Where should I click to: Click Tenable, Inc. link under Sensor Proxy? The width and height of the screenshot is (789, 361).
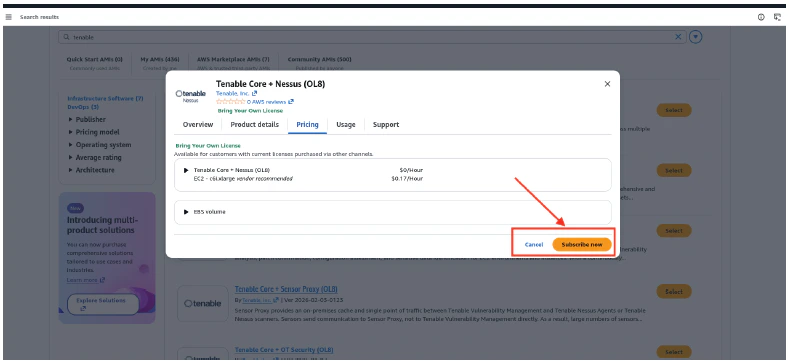tap(257, 300)
